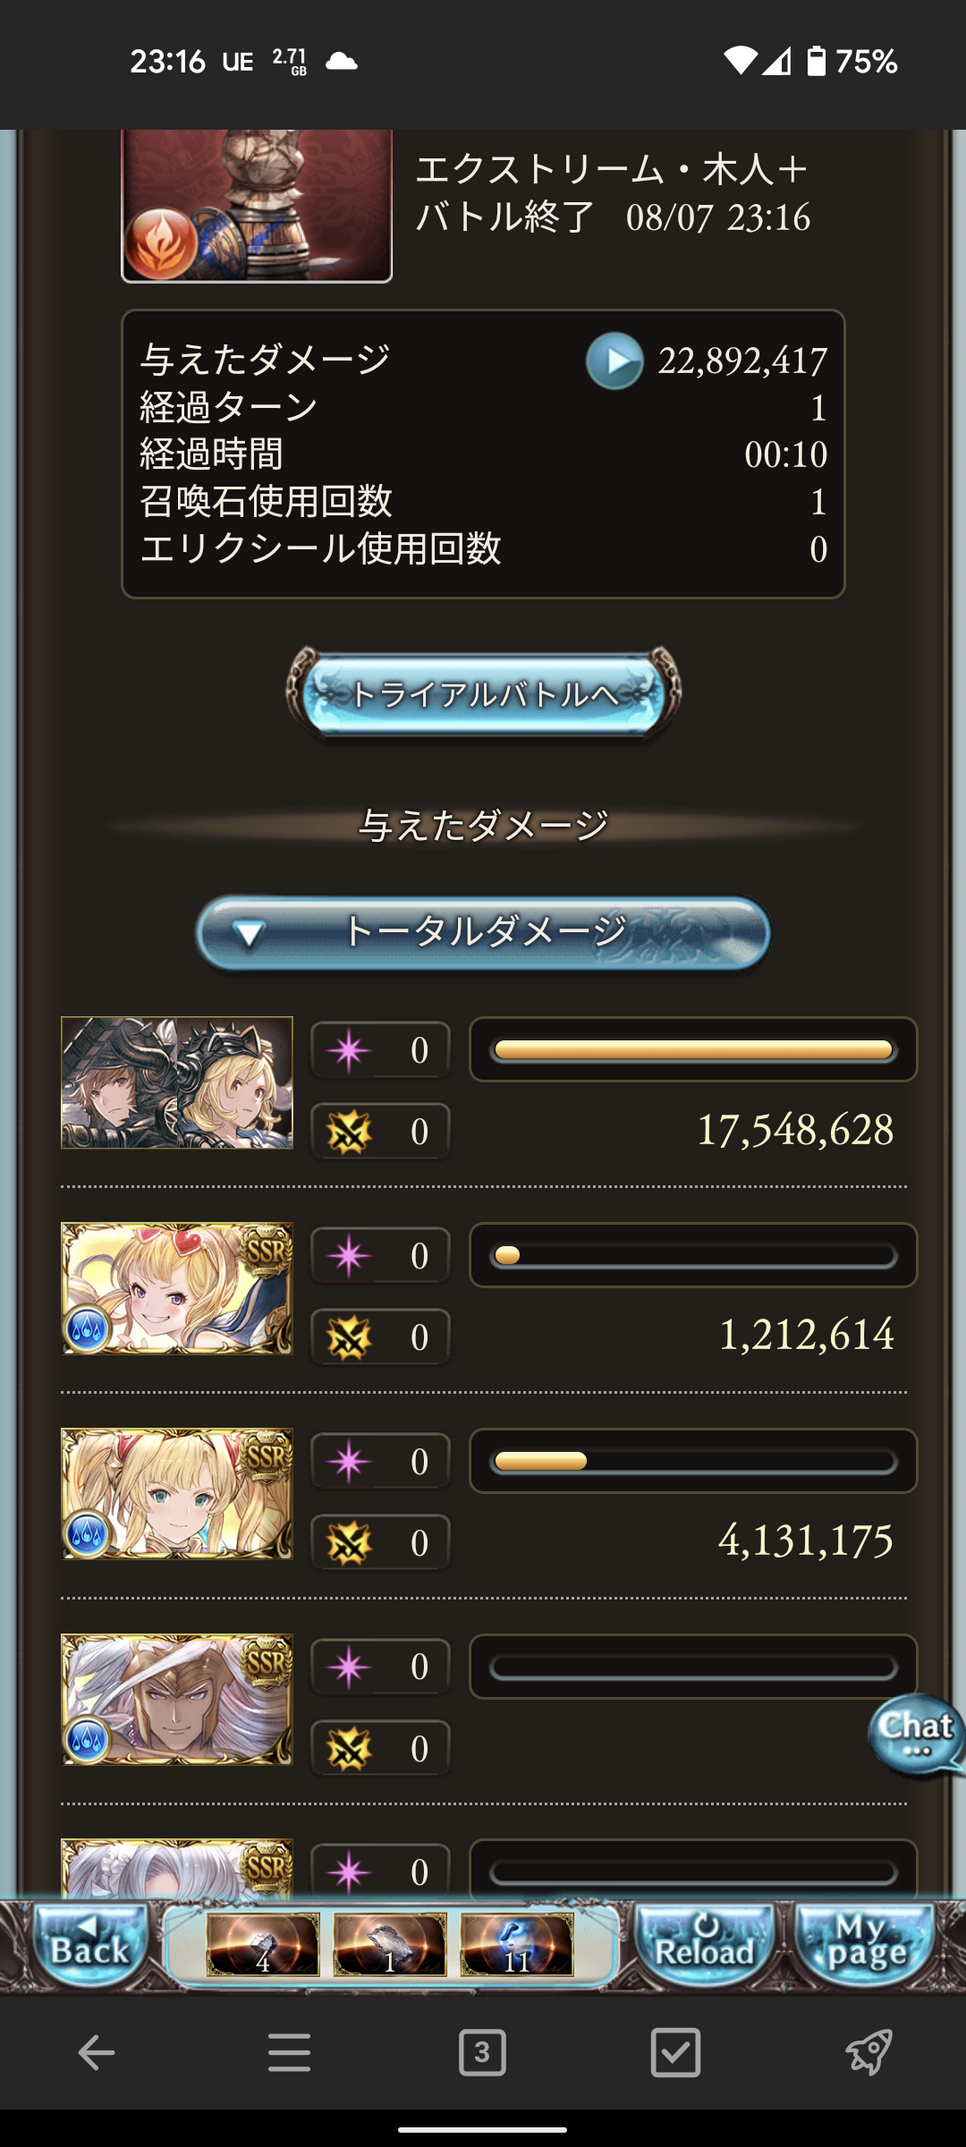This screenshot has width=966, height=2147.
Task: Select the heart-glasses blonde SSR character portrait
Action: point(177,1288)
